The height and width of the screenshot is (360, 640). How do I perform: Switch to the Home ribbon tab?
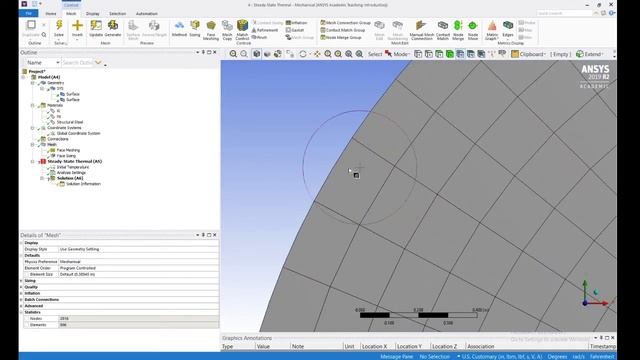51,14
